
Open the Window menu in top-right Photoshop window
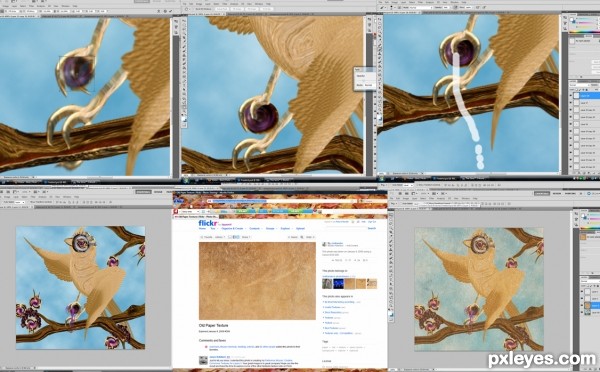[x=454, y=2]
